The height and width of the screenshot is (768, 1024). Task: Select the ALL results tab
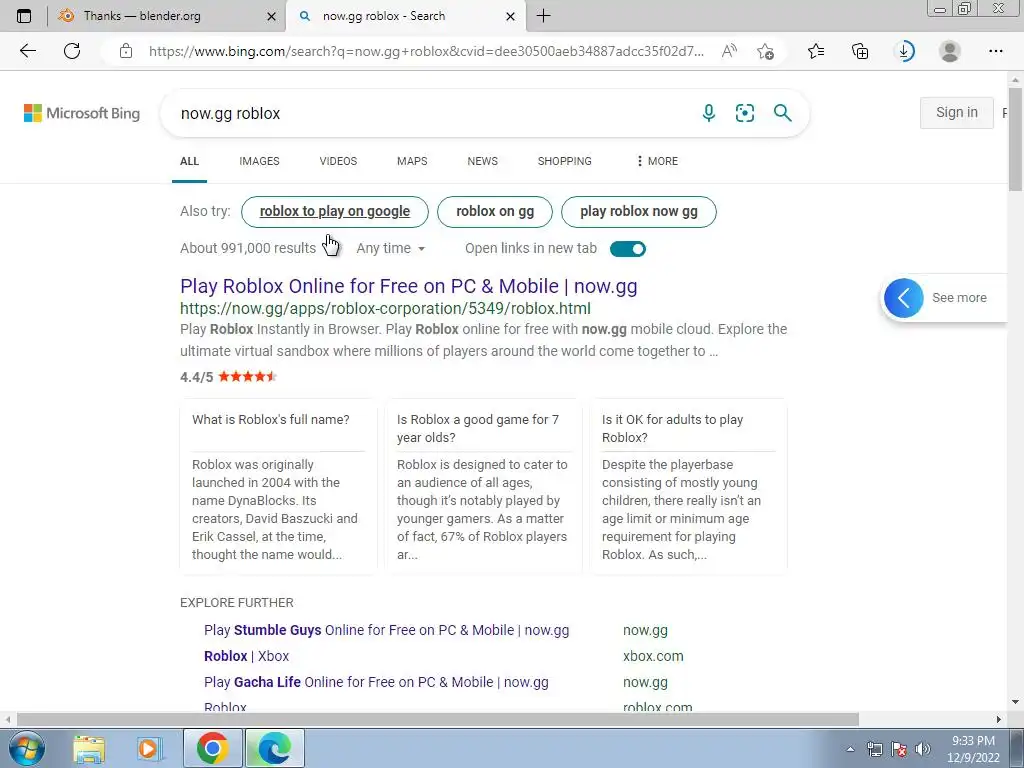189,161
